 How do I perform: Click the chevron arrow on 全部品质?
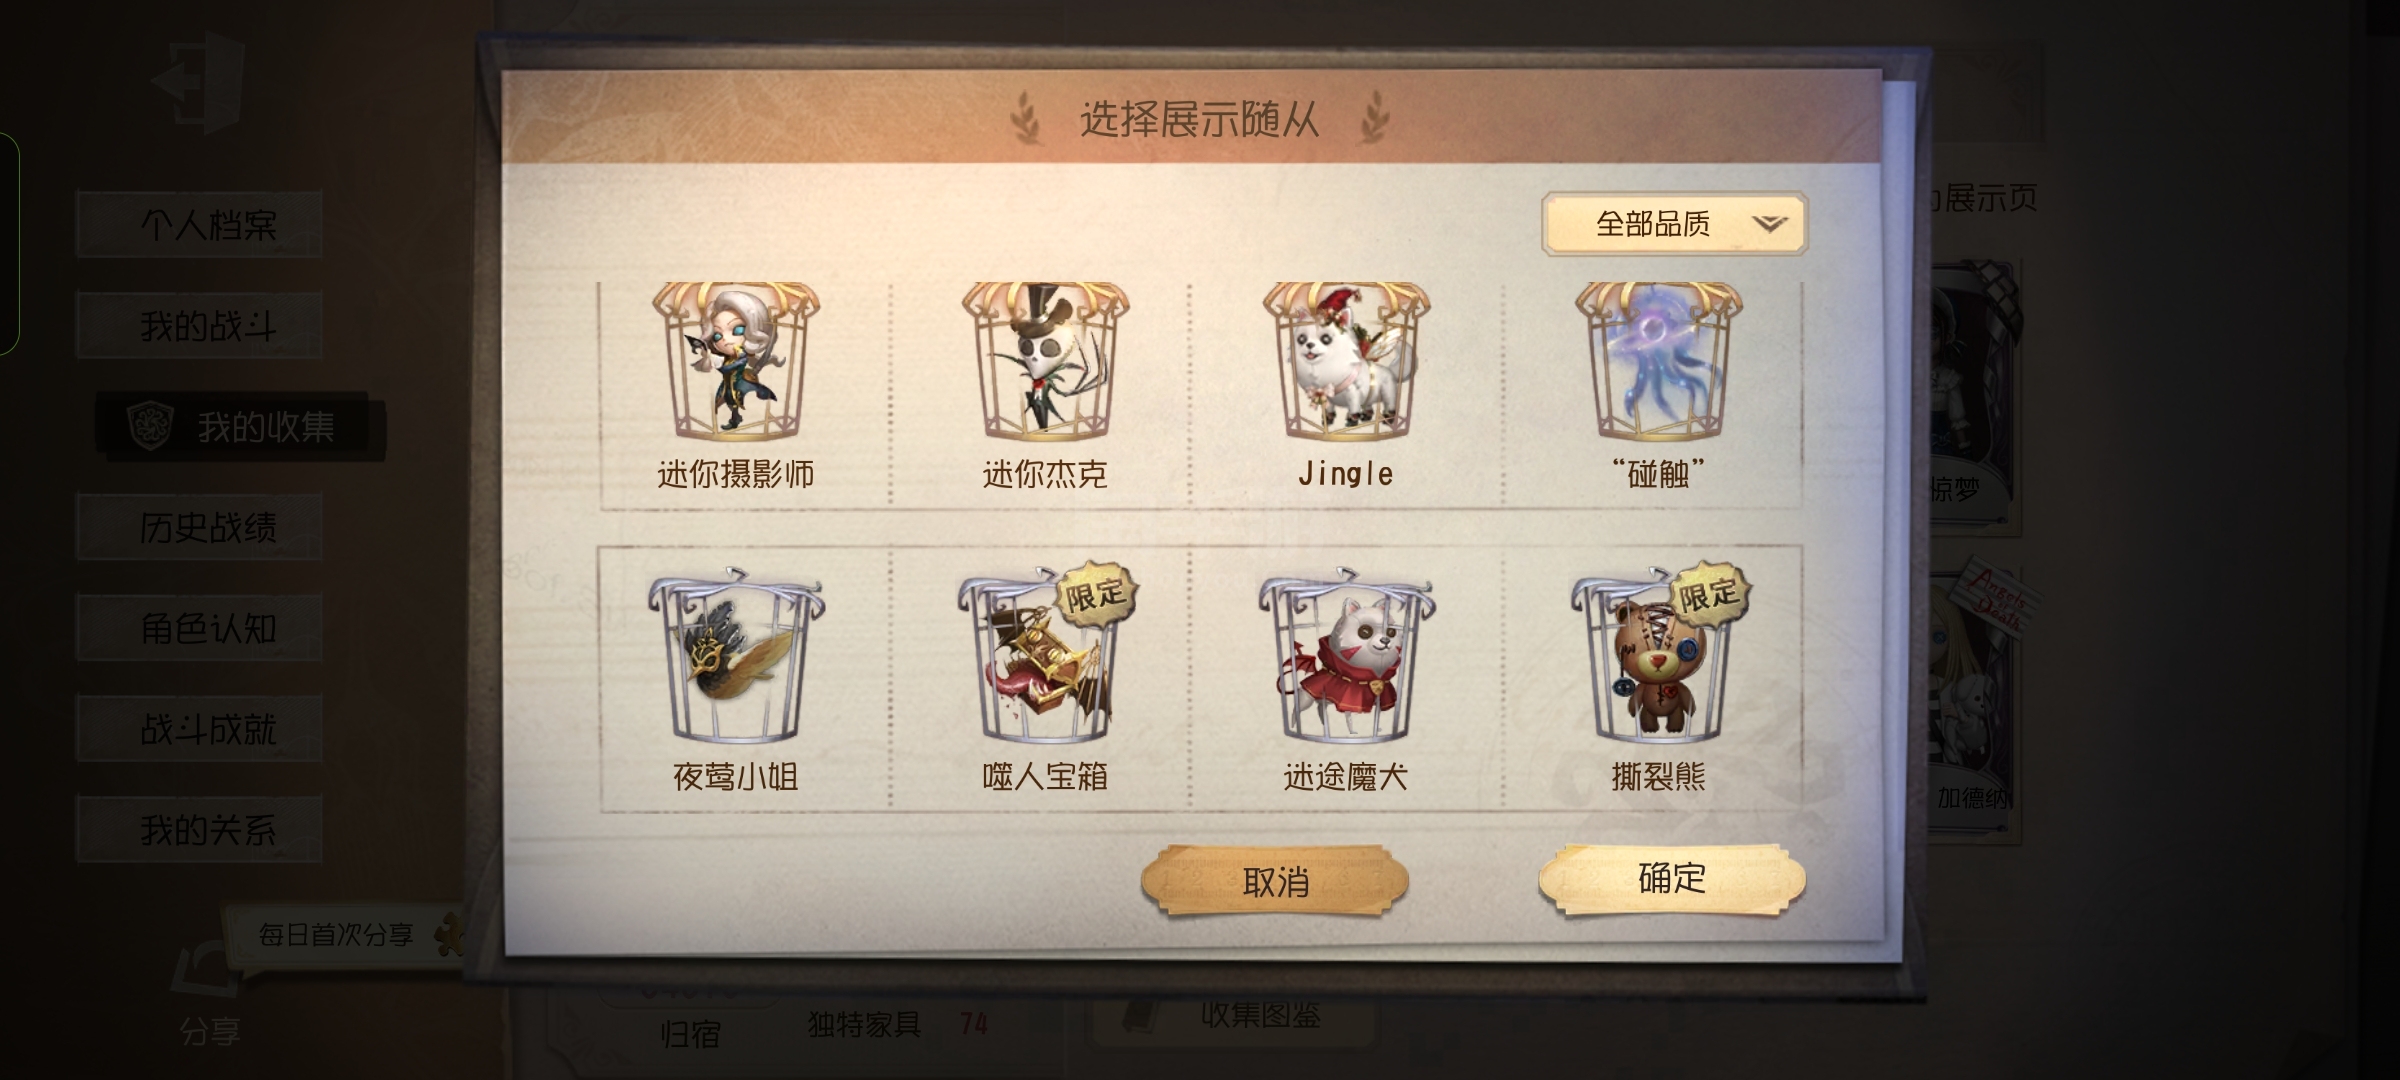click(x=1769, y=224)
